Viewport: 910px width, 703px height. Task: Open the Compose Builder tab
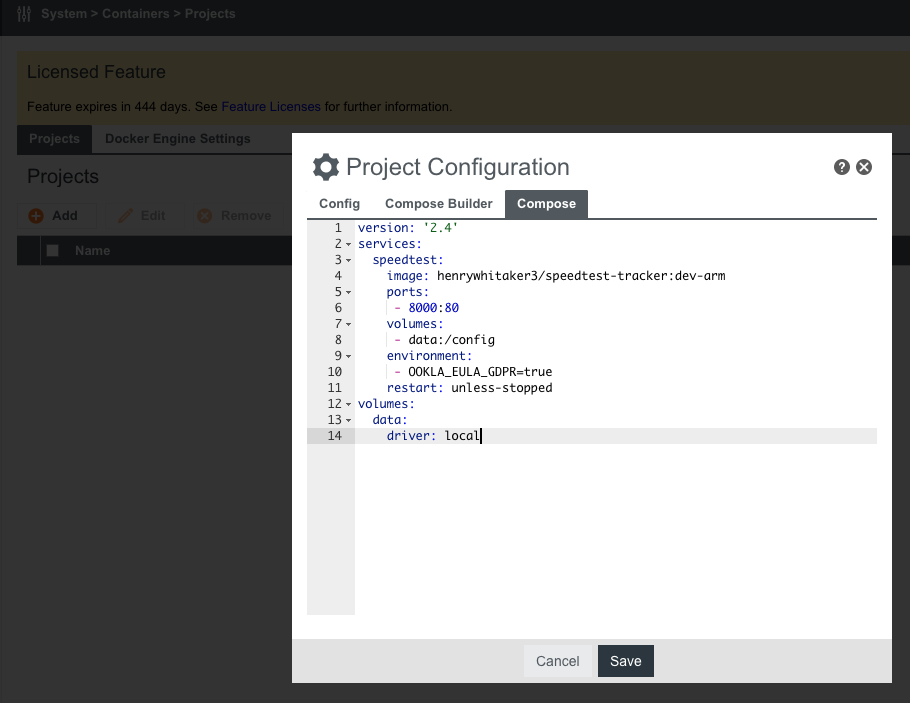439,204
